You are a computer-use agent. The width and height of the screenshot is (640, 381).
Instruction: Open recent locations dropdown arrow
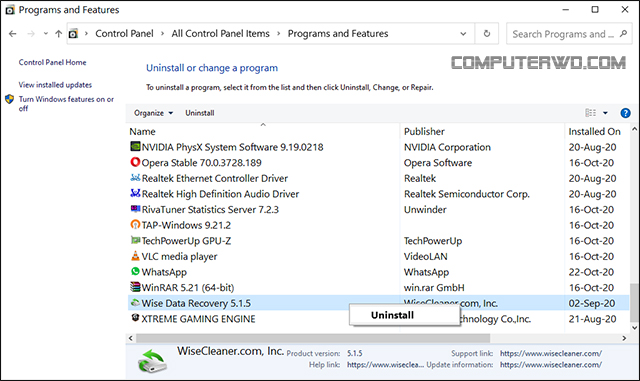[46, 33]
